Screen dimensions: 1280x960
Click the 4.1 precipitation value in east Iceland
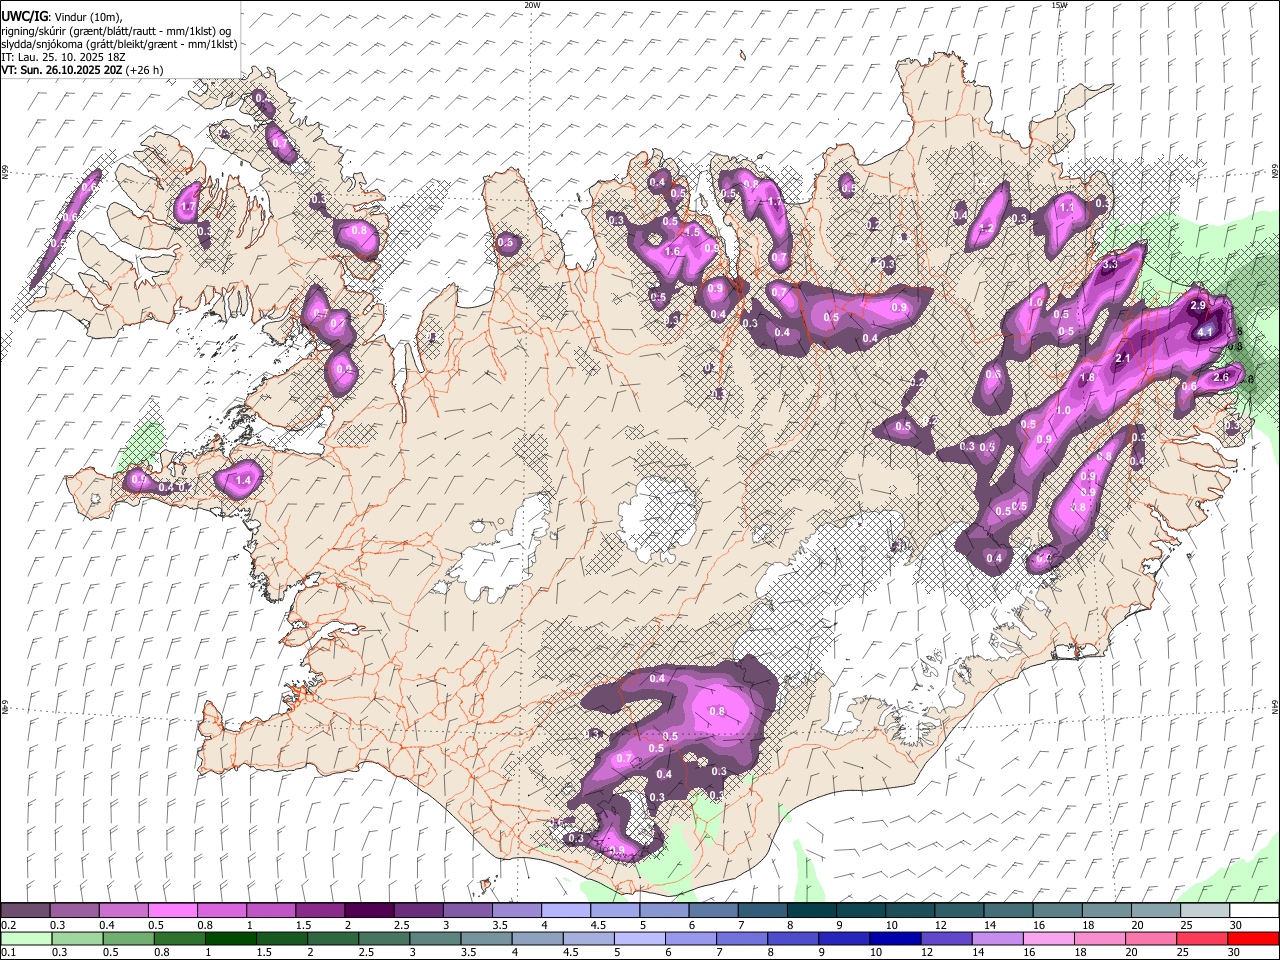pos(1205,332)
